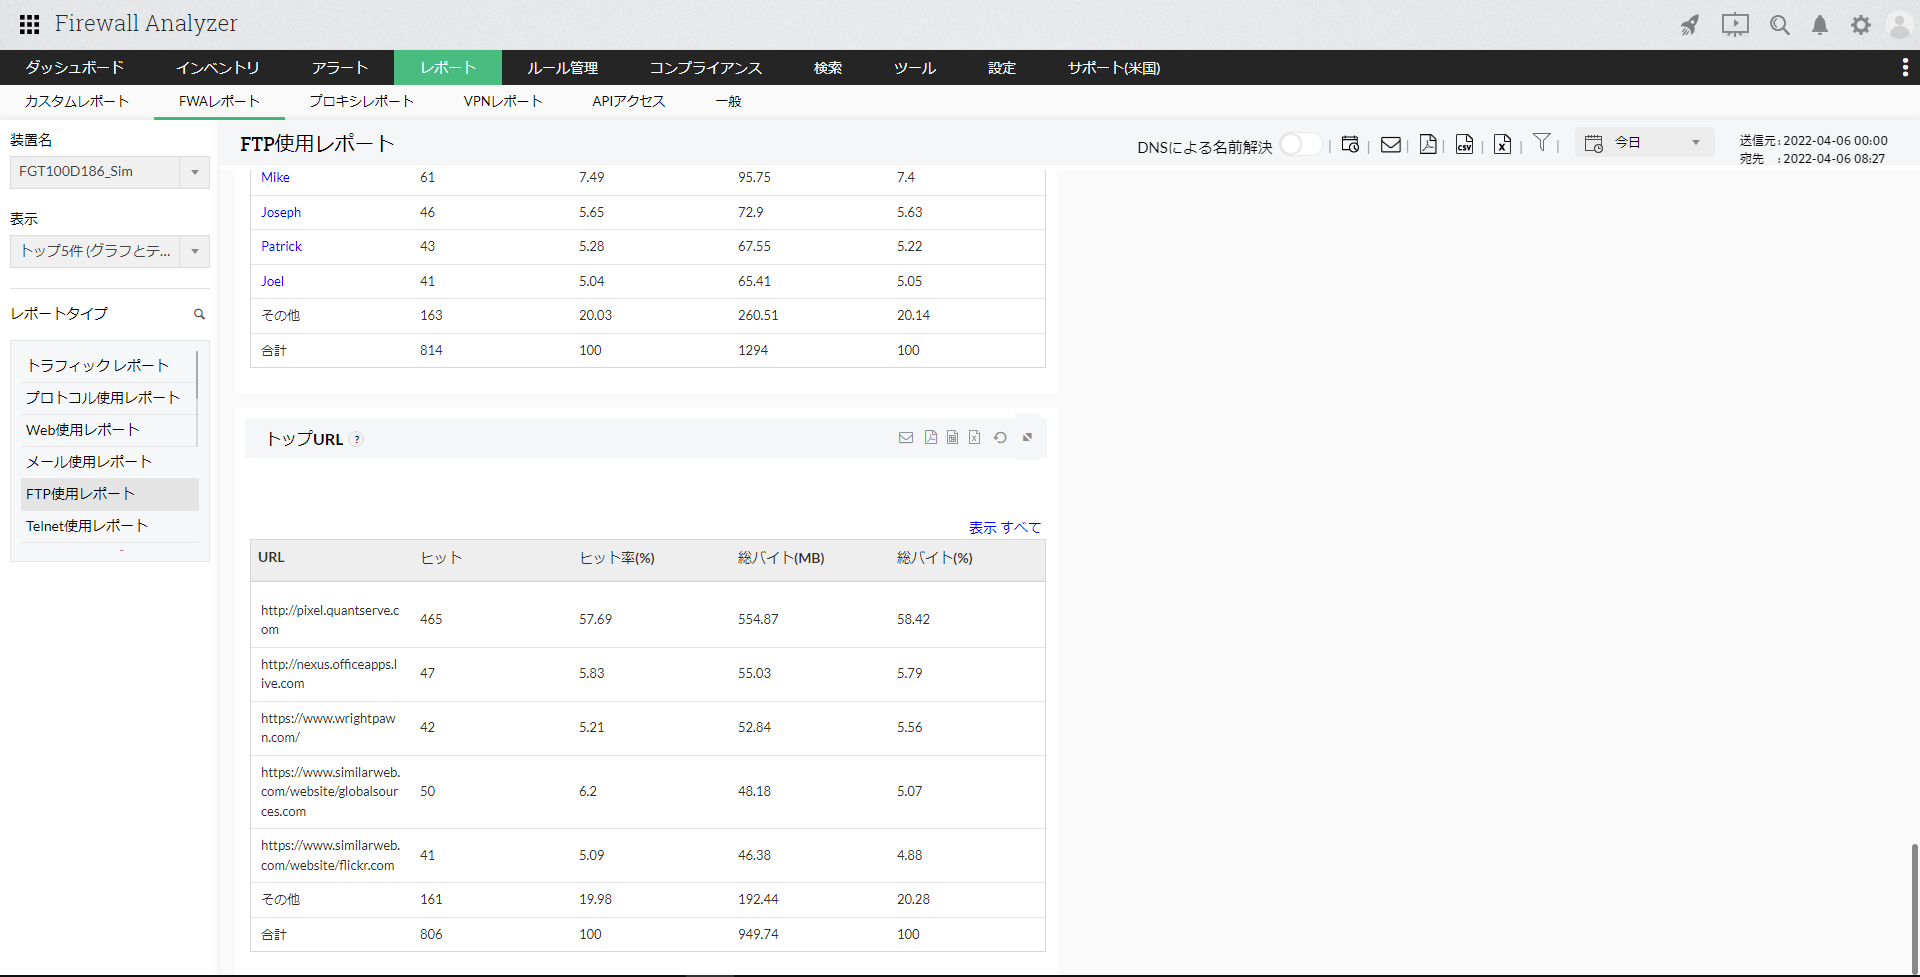
Task: Open the presentation video icon
Action: [1735, 25]
